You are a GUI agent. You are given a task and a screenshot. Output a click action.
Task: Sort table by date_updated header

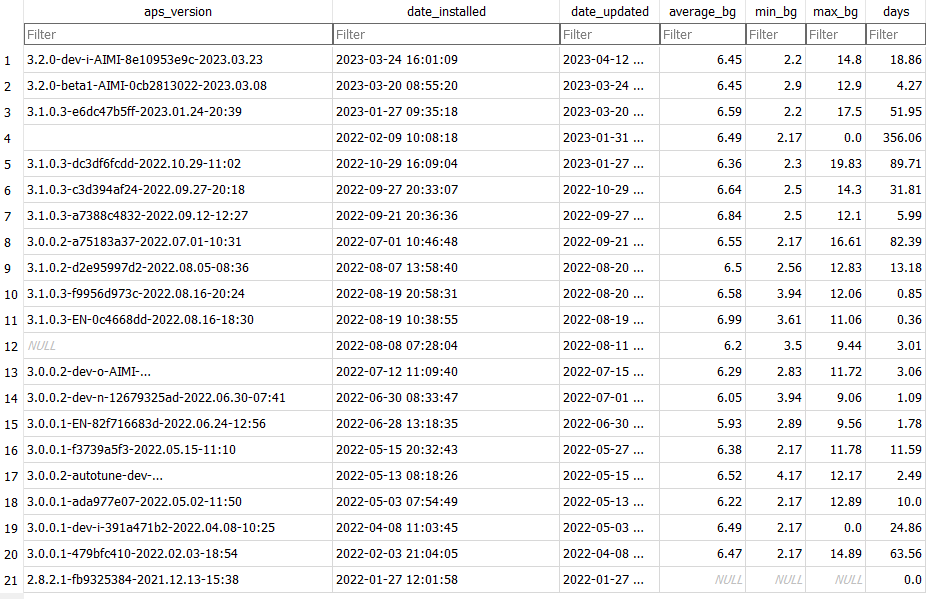pos(609,11)
